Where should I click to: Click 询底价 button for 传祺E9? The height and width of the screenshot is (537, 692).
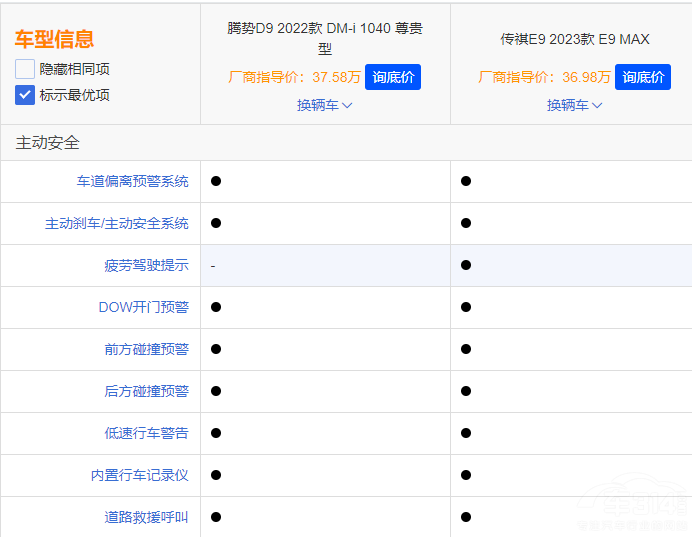tap(642, 77)
